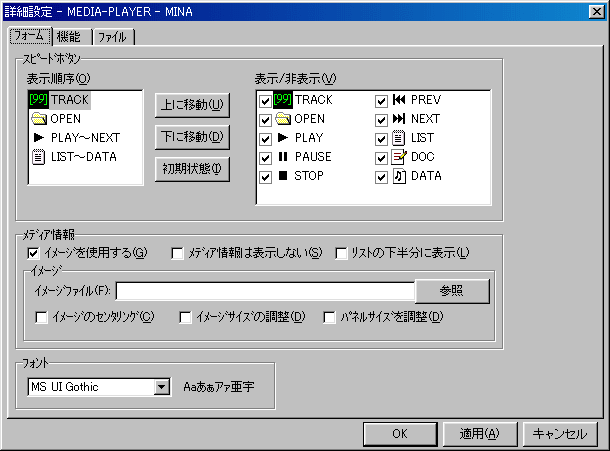Uncheck the TRACK visibility checkbox
Image resolution: width=610 pixels, height=451 pixels.
point(265,101)
